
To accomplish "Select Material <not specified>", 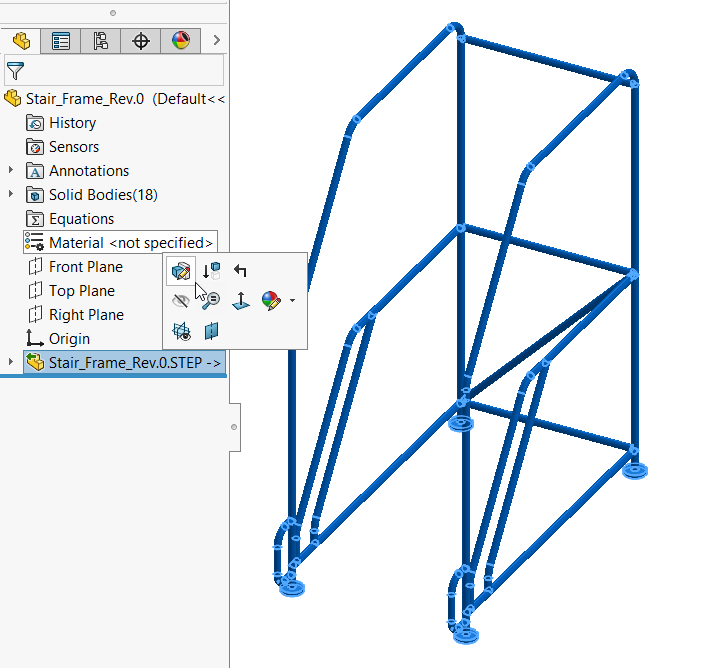I will 120,243.
